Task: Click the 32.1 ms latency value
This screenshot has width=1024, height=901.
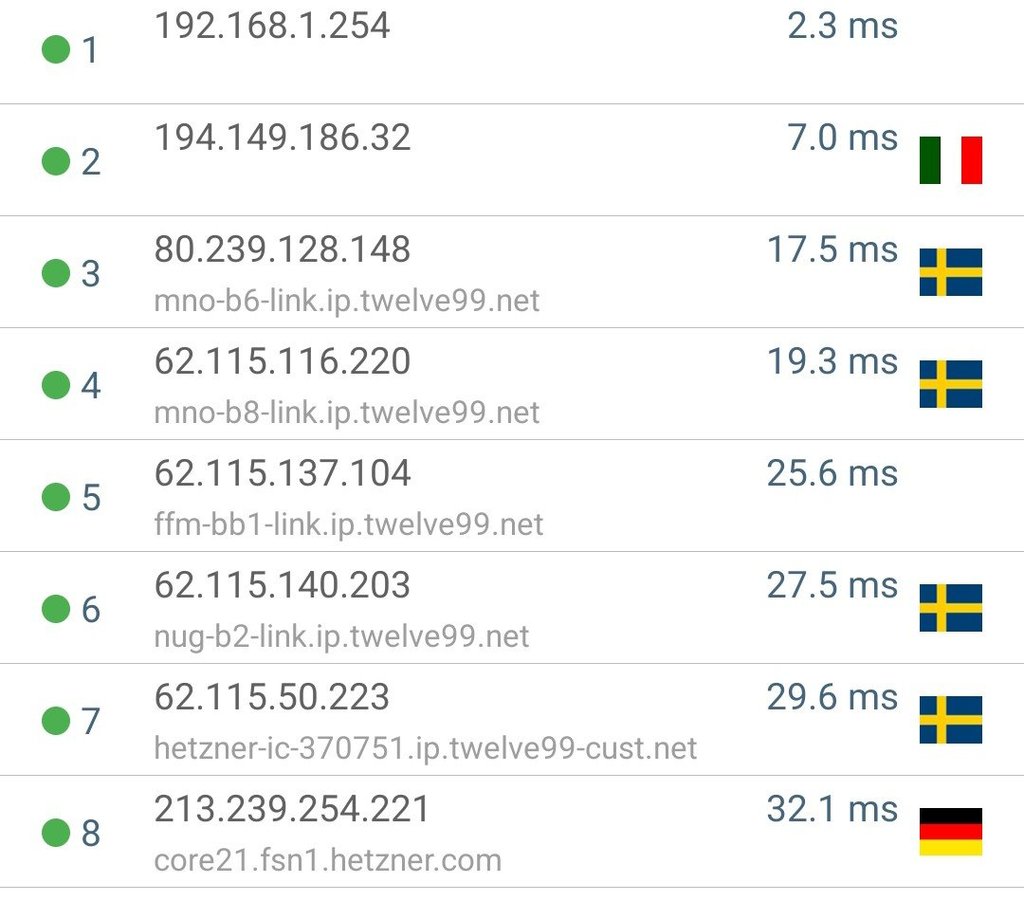Action: pyautogui.click(x=832, y=810)
